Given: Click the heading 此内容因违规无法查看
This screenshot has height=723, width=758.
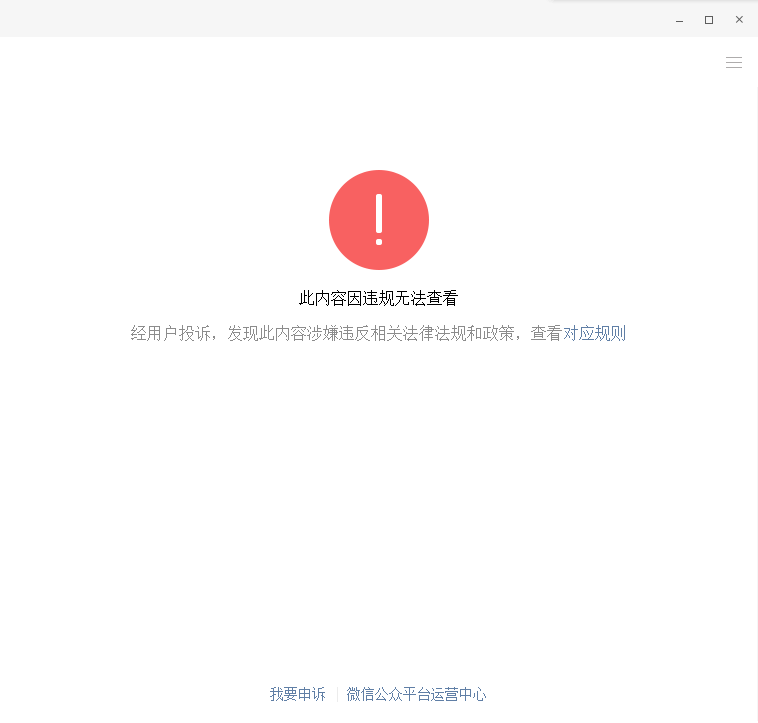Looking at the screenshot, I should click(378, 298).
